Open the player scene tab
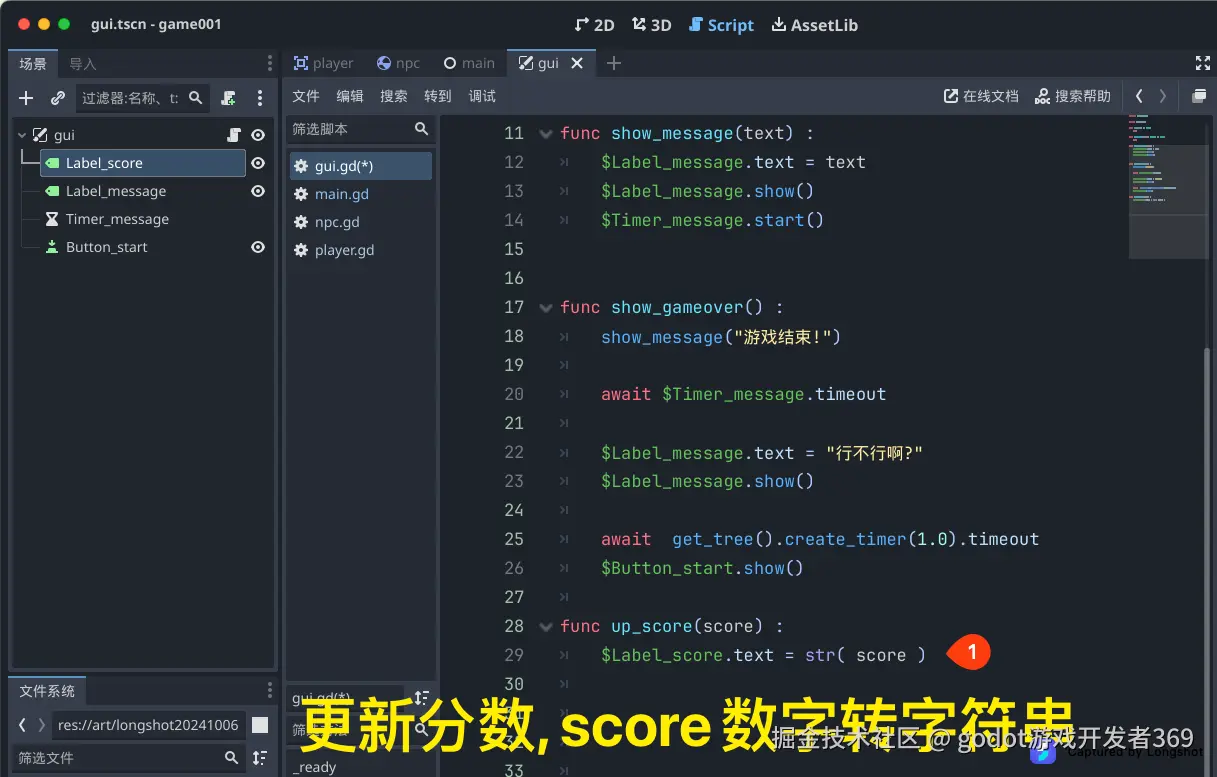The height and width of the screenshot is (777, 1217). pos(323,63)
